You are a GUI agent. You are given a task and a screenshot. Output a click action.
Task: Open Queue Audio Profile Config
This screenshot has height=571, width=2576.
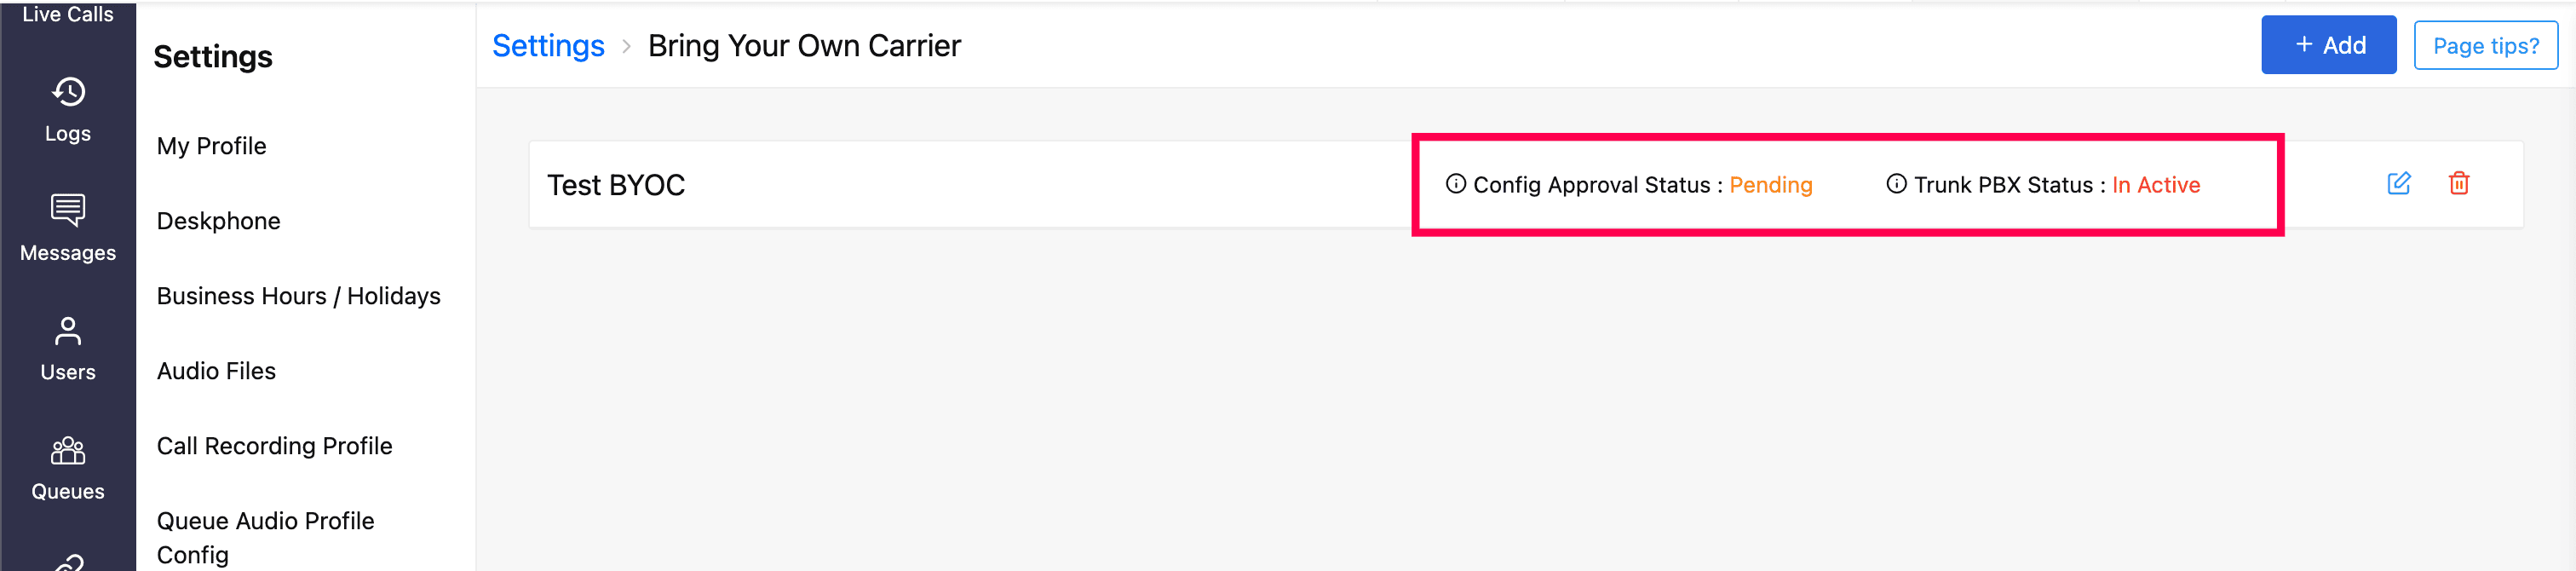[265, 537]
